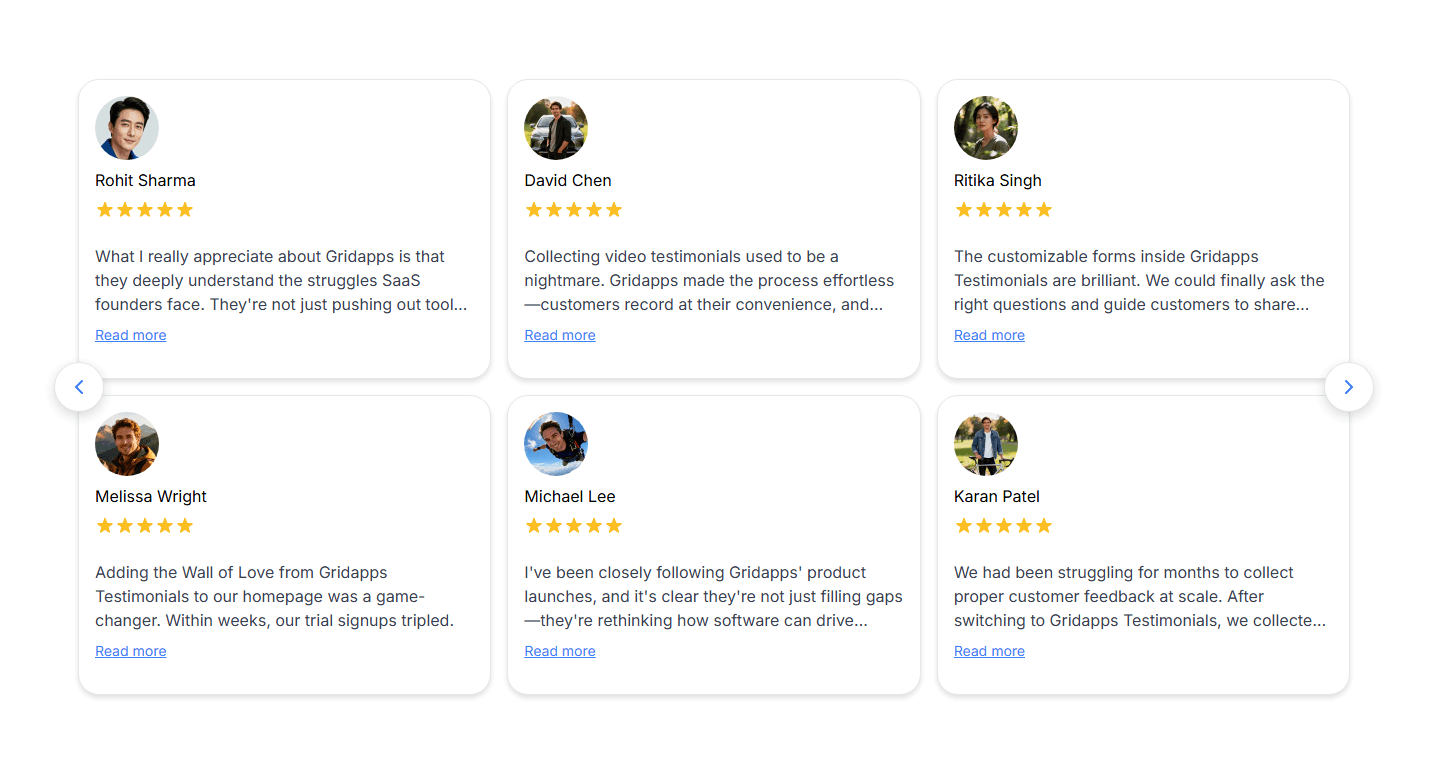Click the last star under Michael Lee
This screenshot has height=784, width=1432.
click(x=615, y=525)
